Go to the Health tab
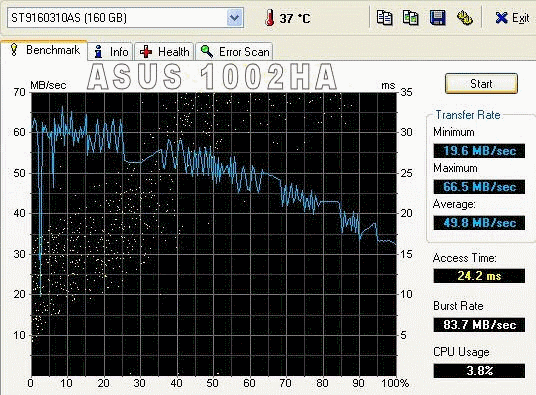Viewport: 536px width, 395px height. [164, 52]
